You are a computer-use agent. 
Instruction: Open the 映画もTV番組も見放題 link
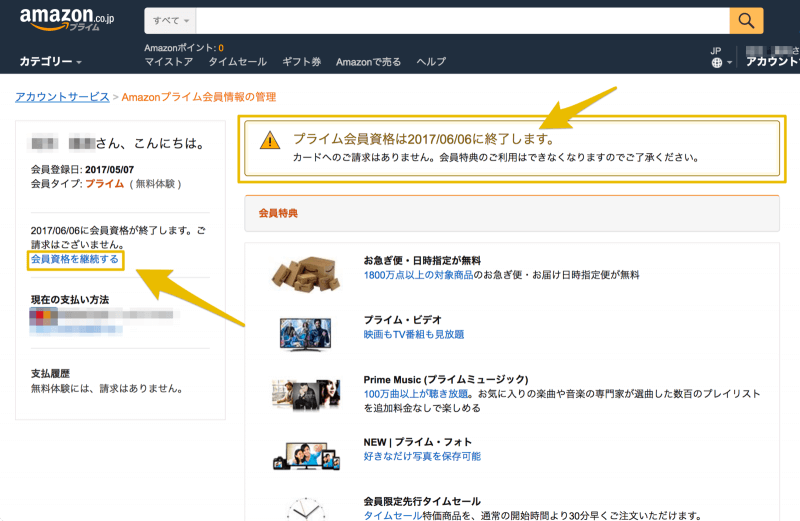click(x=414, y=334)
